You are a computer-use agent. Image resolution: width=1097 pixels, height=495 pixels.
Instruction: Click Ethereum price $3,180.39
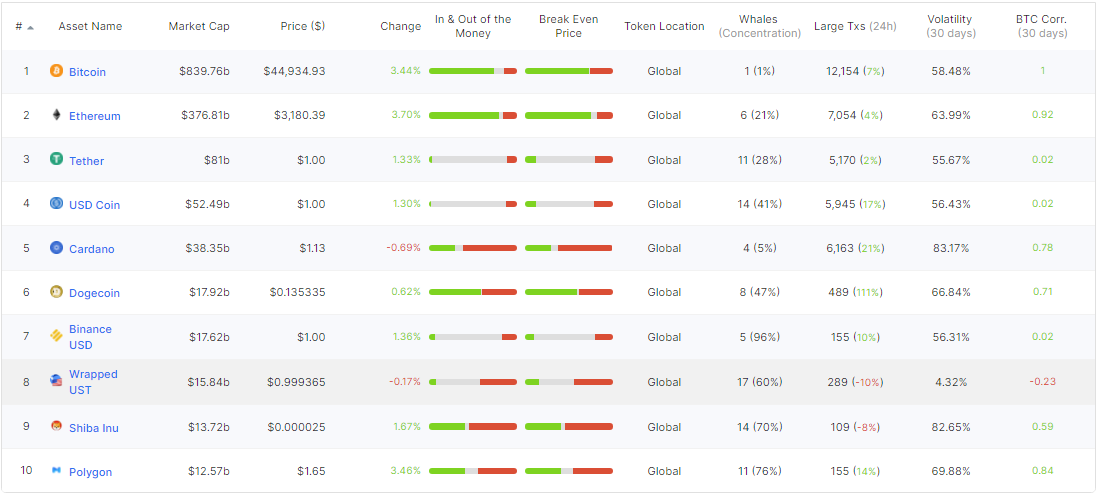pos(299,115)
